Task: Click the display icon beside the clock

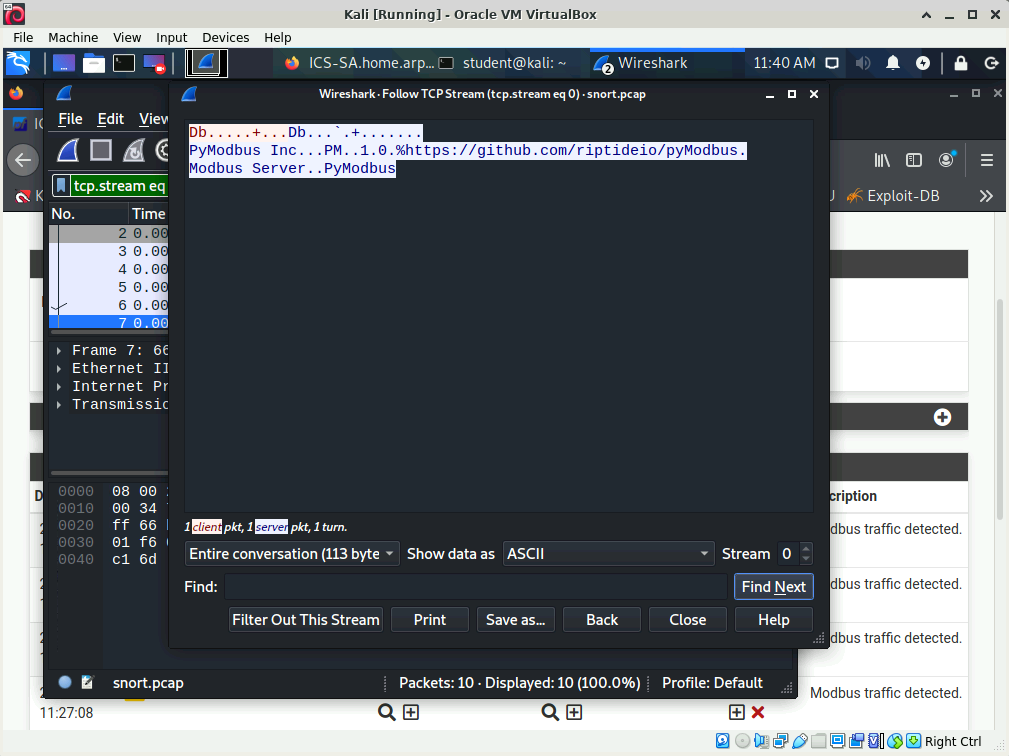Action: pyautogui.click(x=832, y=63)
